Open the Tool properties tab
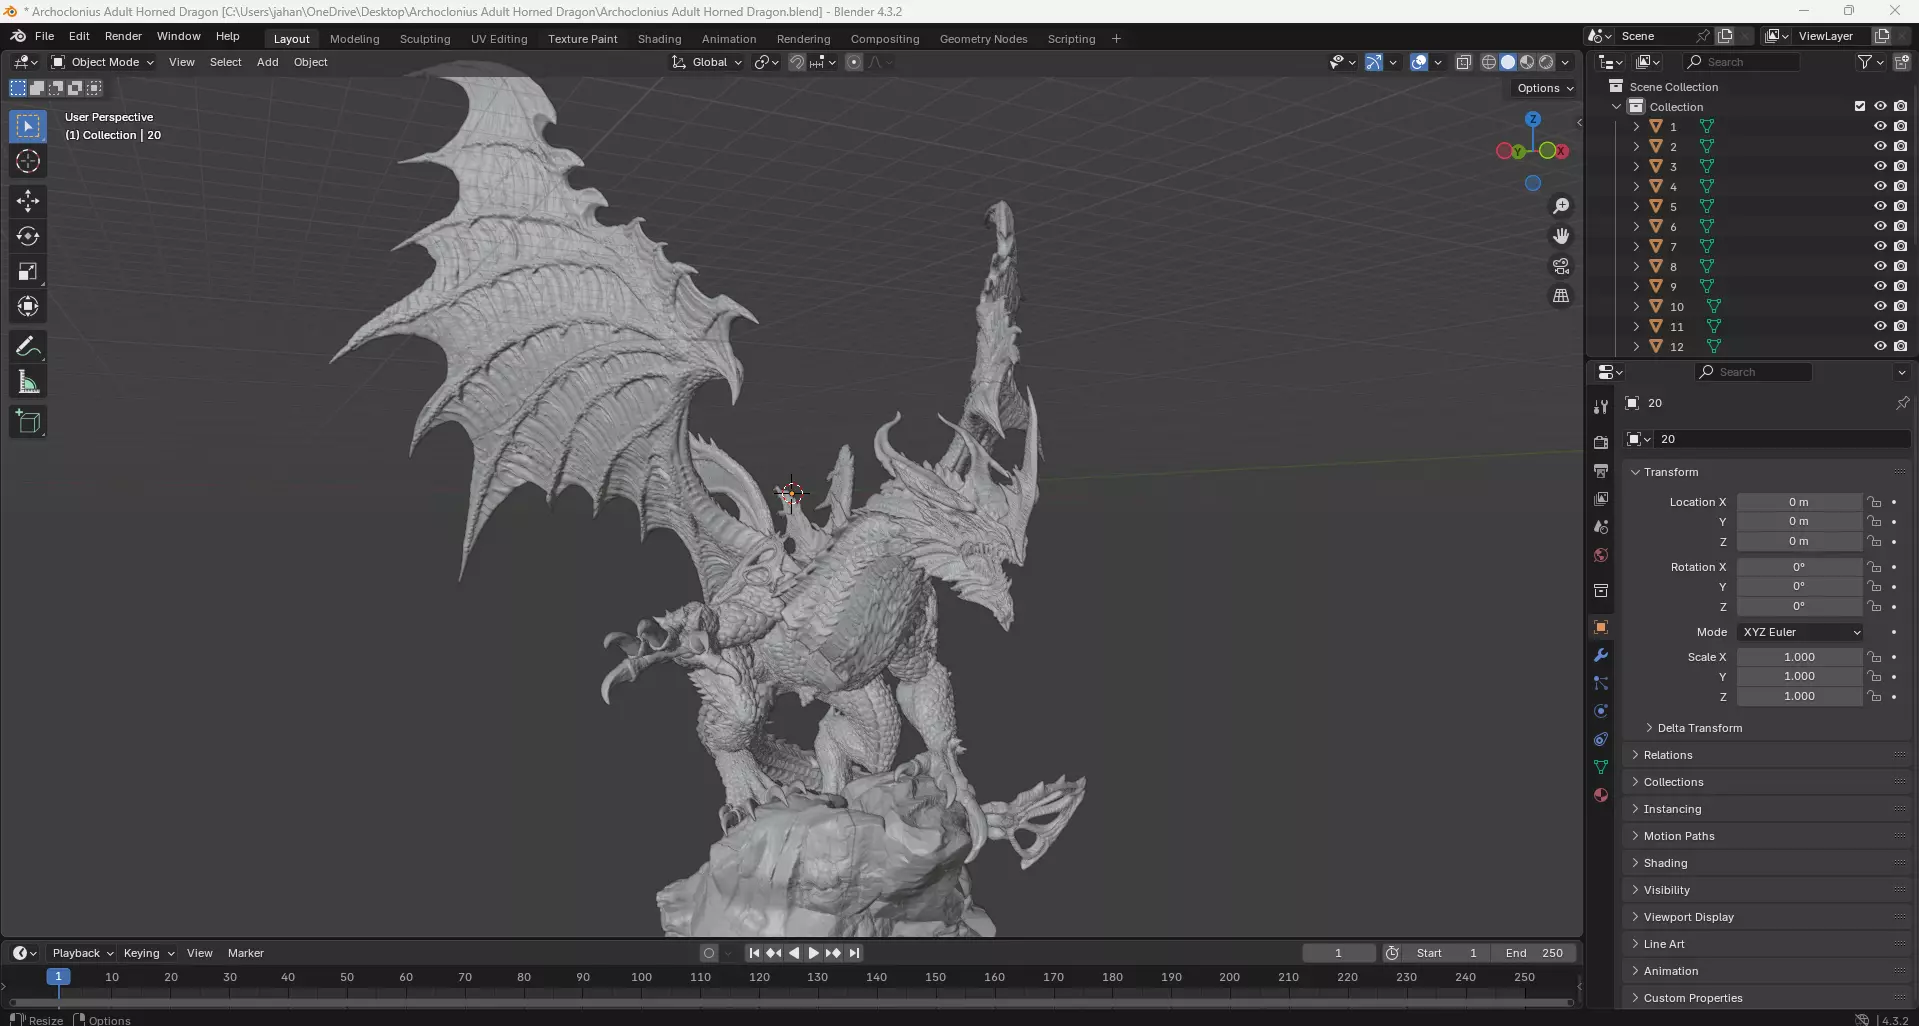Image resolution: width=1919 pixels, height=1026 pixels. point(1601,407)
